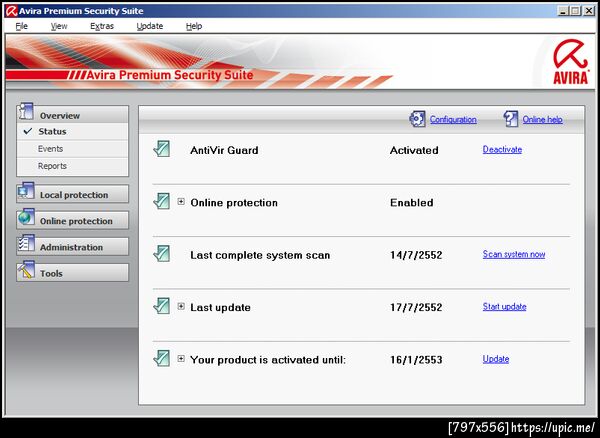This screenshot has width=600, height=438.
Task: Open the Help menu
Action: (x=194, y=26)
